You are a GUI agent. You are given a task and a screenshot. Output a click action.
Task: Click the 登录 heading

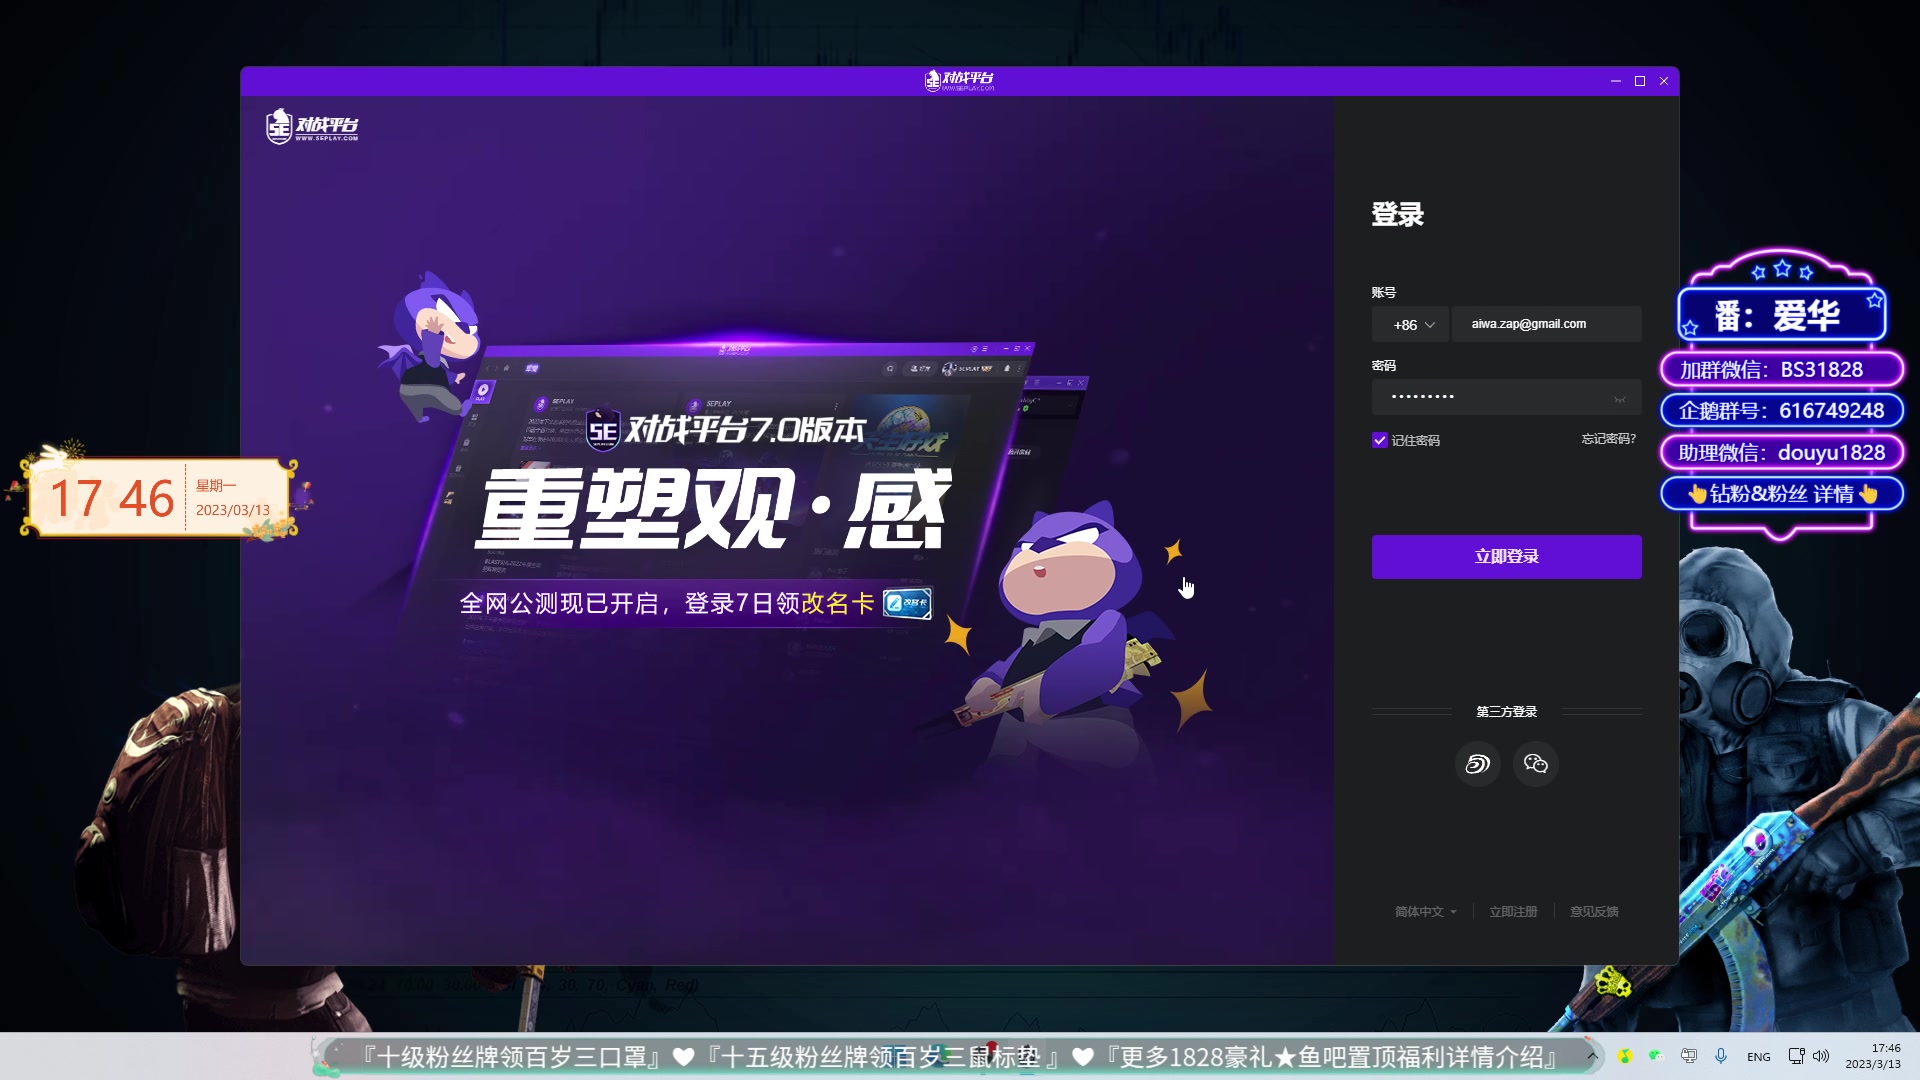[x=1397, y=215]
